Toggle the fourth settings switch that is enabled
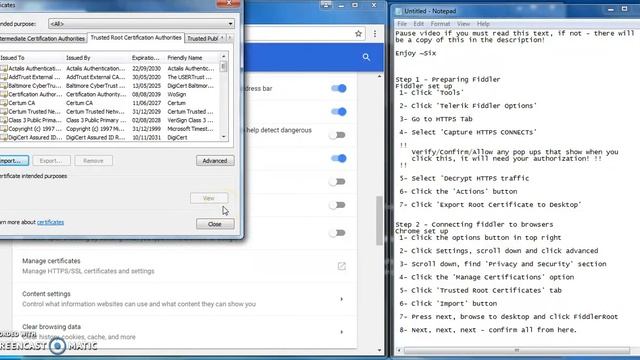640x360 pixels. pyautogui.click(x=338, y=158)
